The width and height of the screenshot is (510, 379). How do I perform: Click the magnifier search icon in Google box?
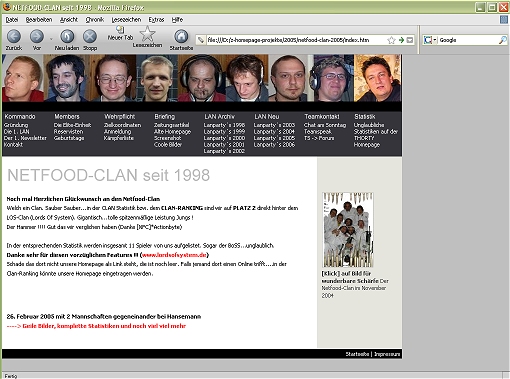(x=502, y=40)
